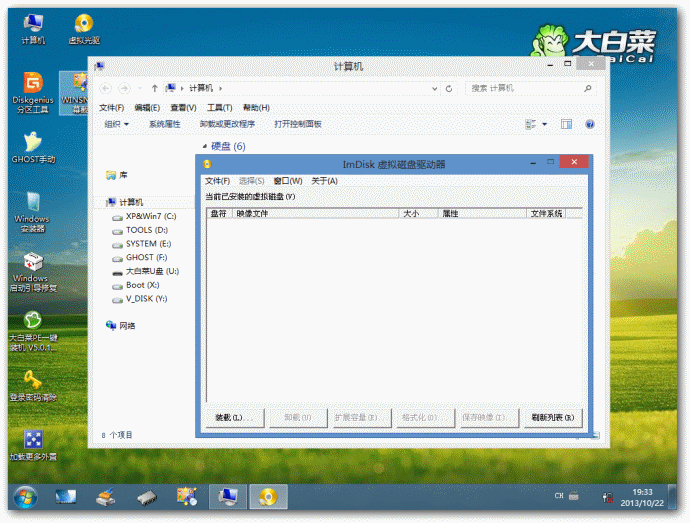690x523 pixels.
Task: Open the memory chip taskbar icon
Action: pos(147,498)
